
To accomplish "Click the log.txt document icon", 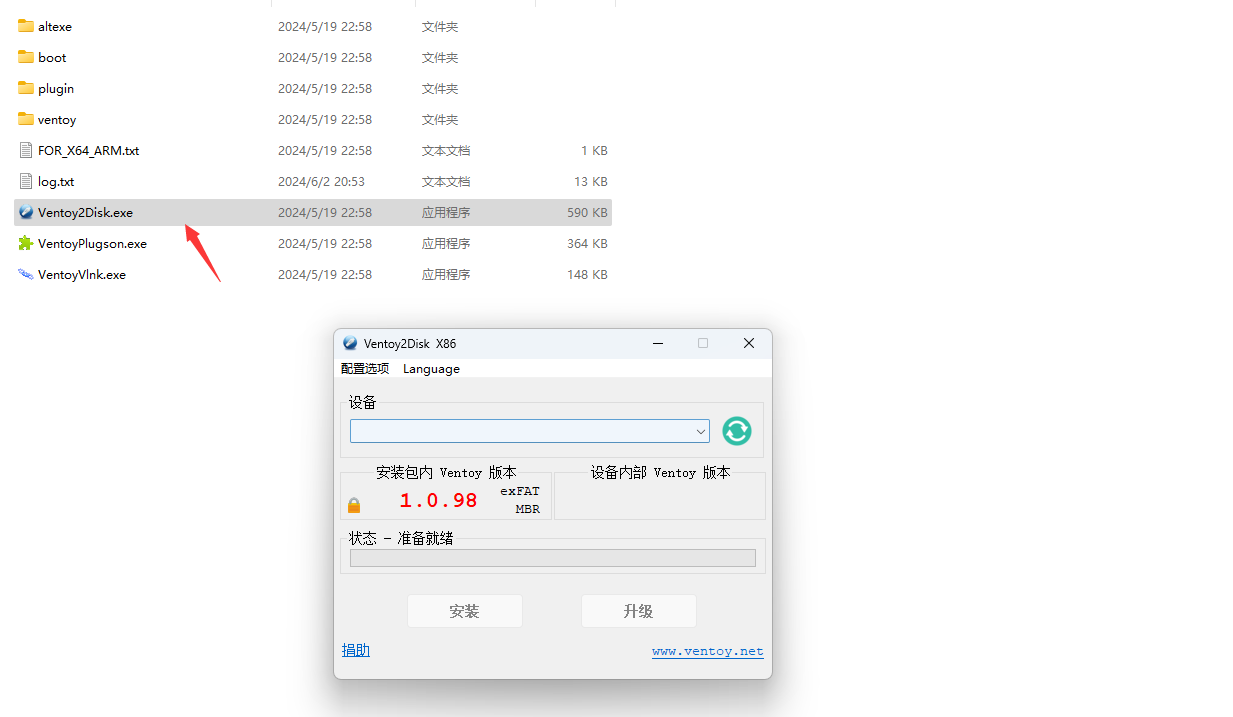I will [x=26, y=181].
